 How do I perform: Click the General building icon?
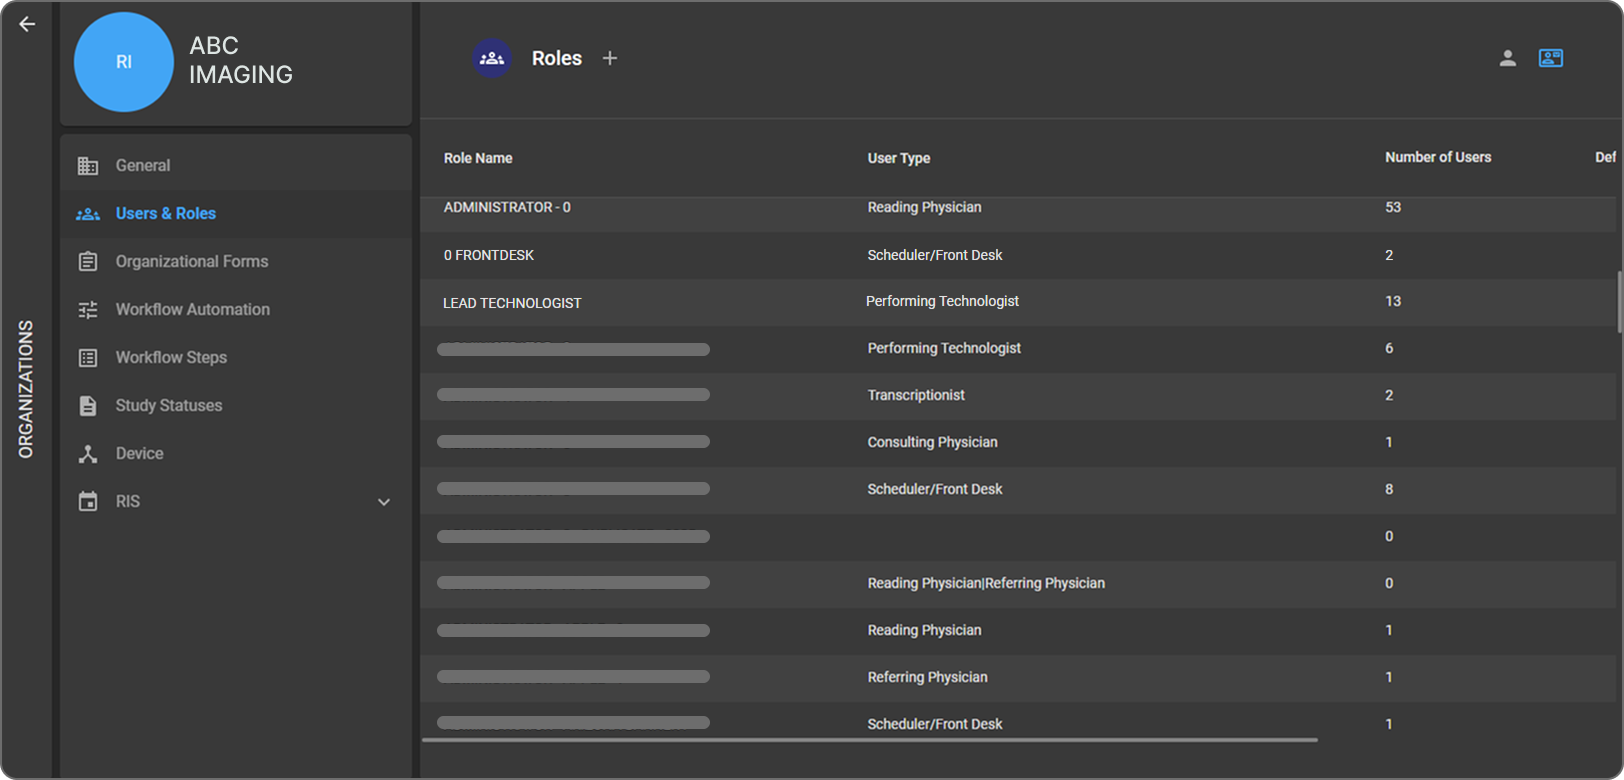[88, 166]
